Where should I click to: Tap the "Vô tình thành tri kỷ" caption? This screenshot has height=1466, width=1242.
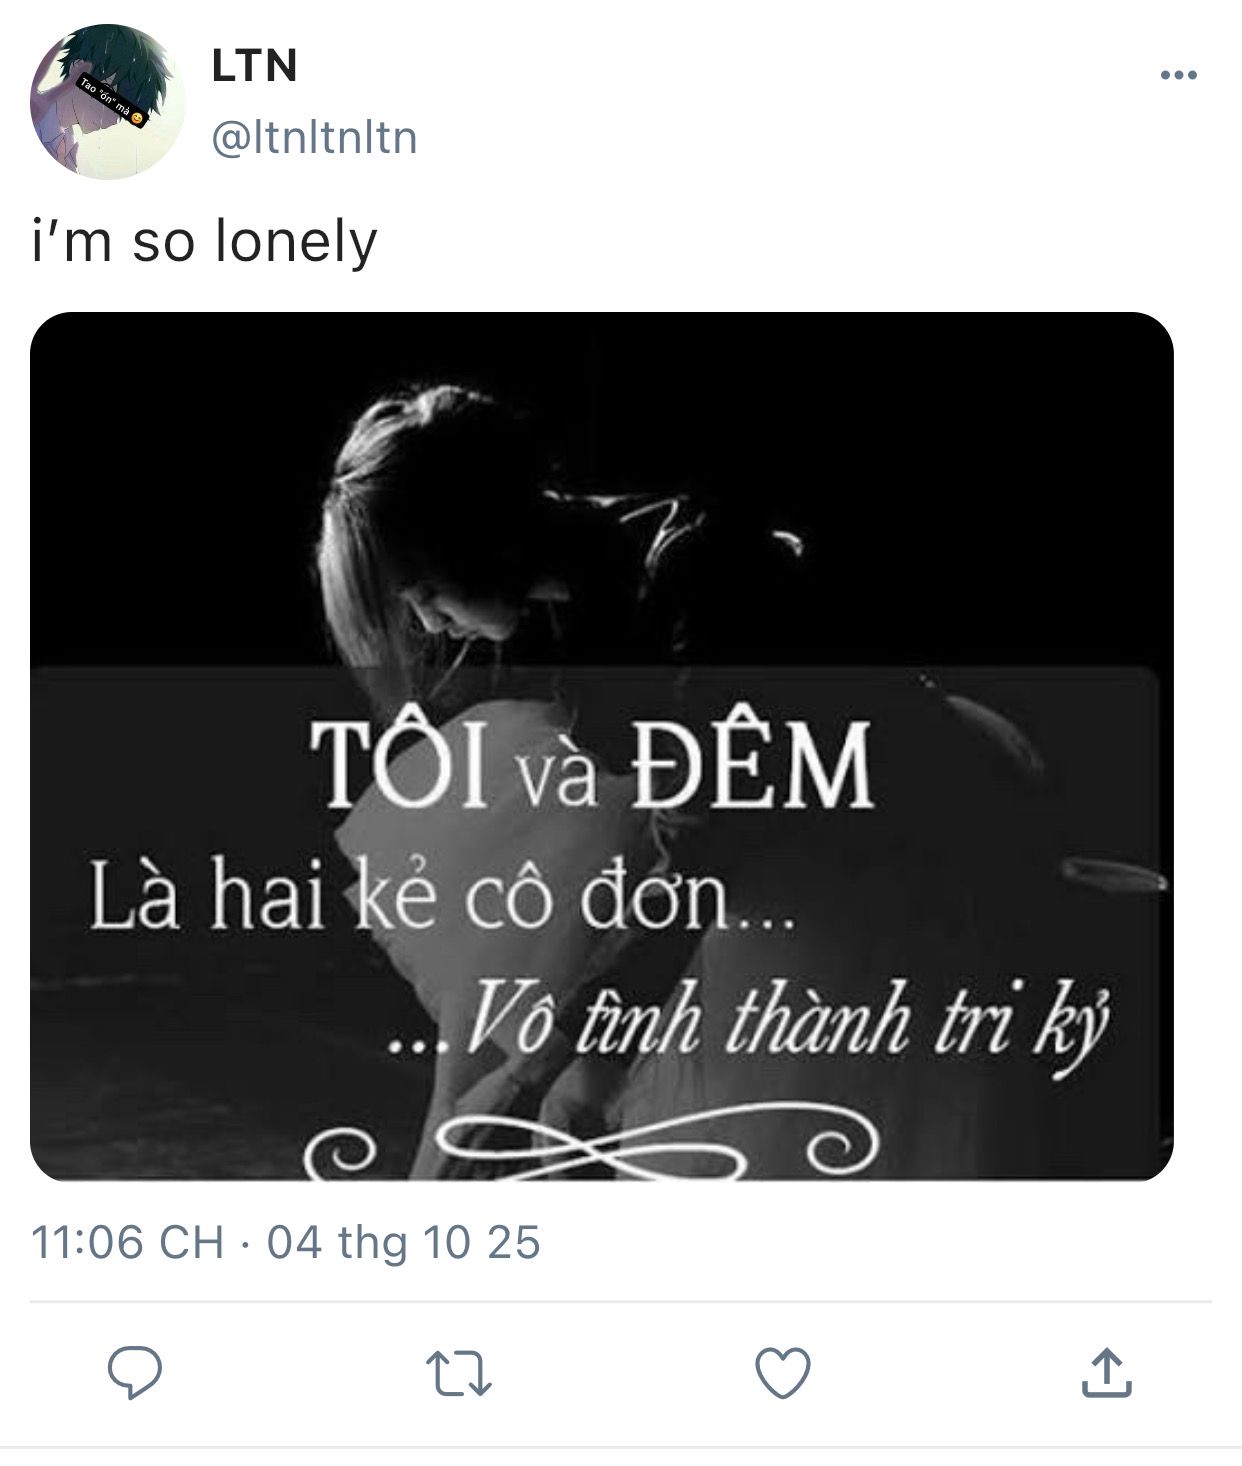coord(750,1023)
